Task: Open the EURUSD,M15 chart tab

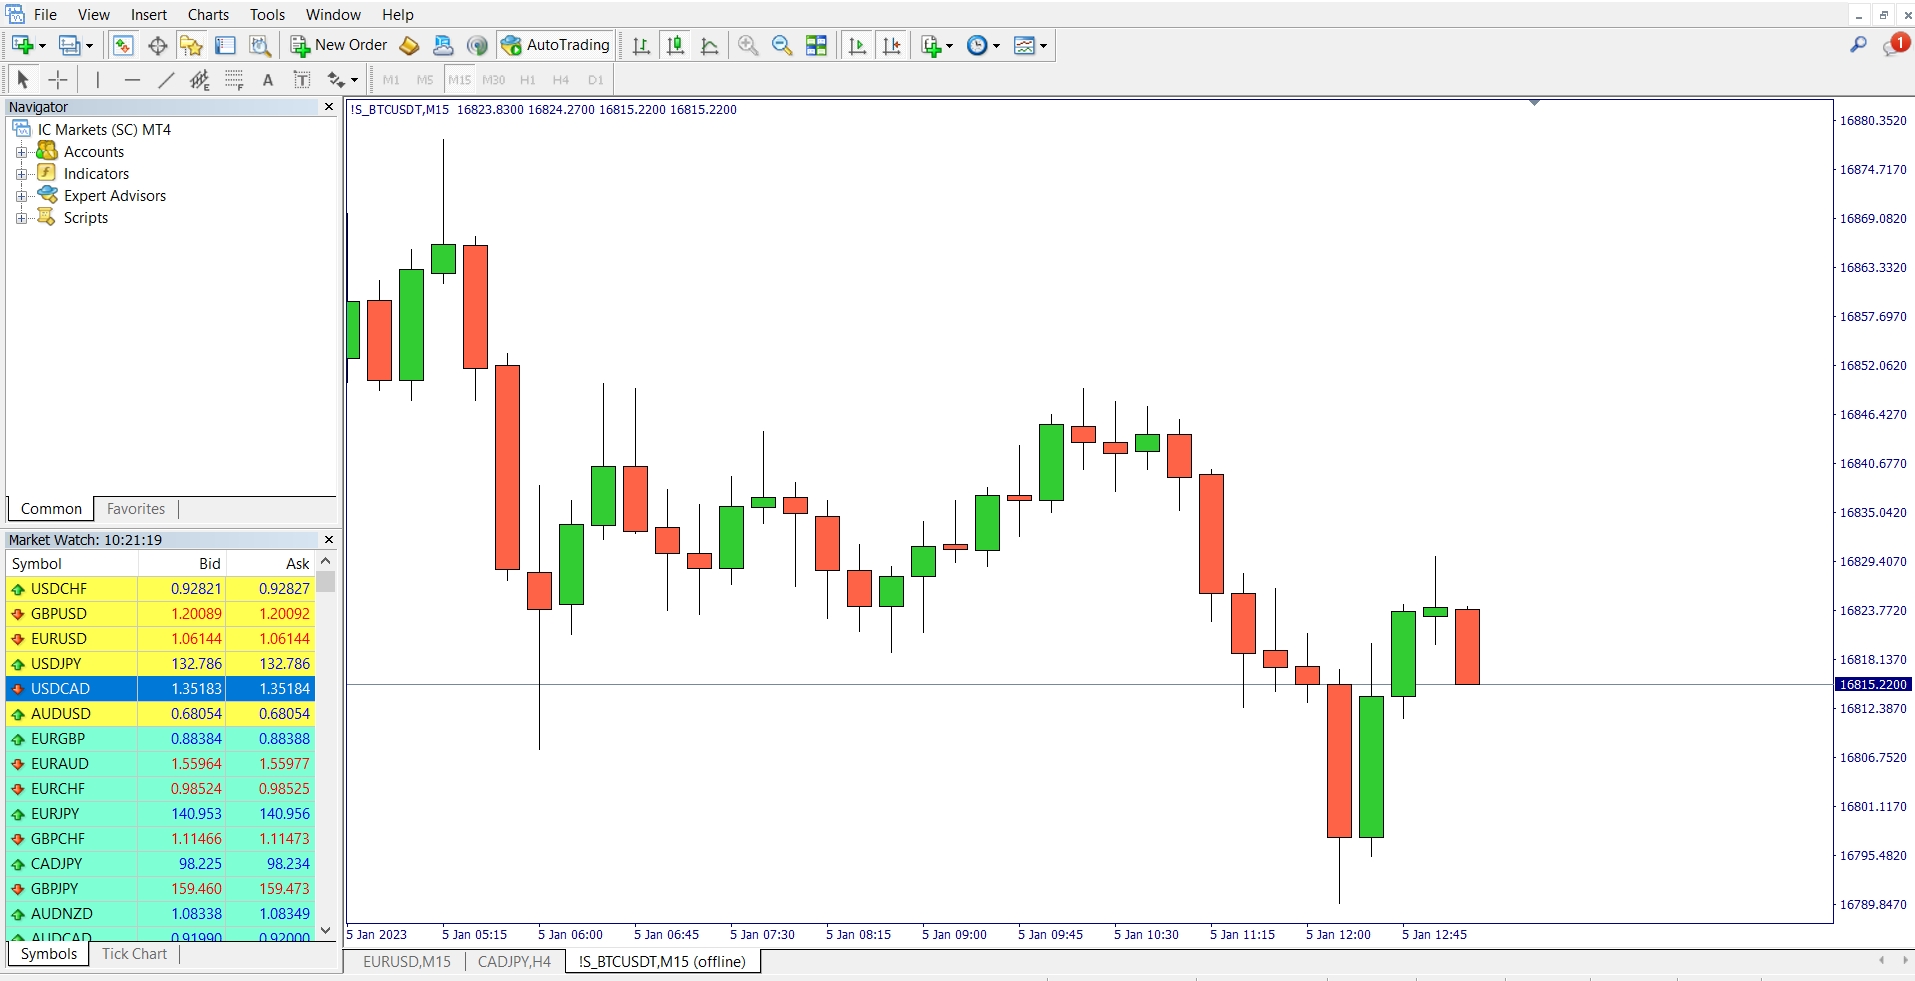Action: (407, 962)
